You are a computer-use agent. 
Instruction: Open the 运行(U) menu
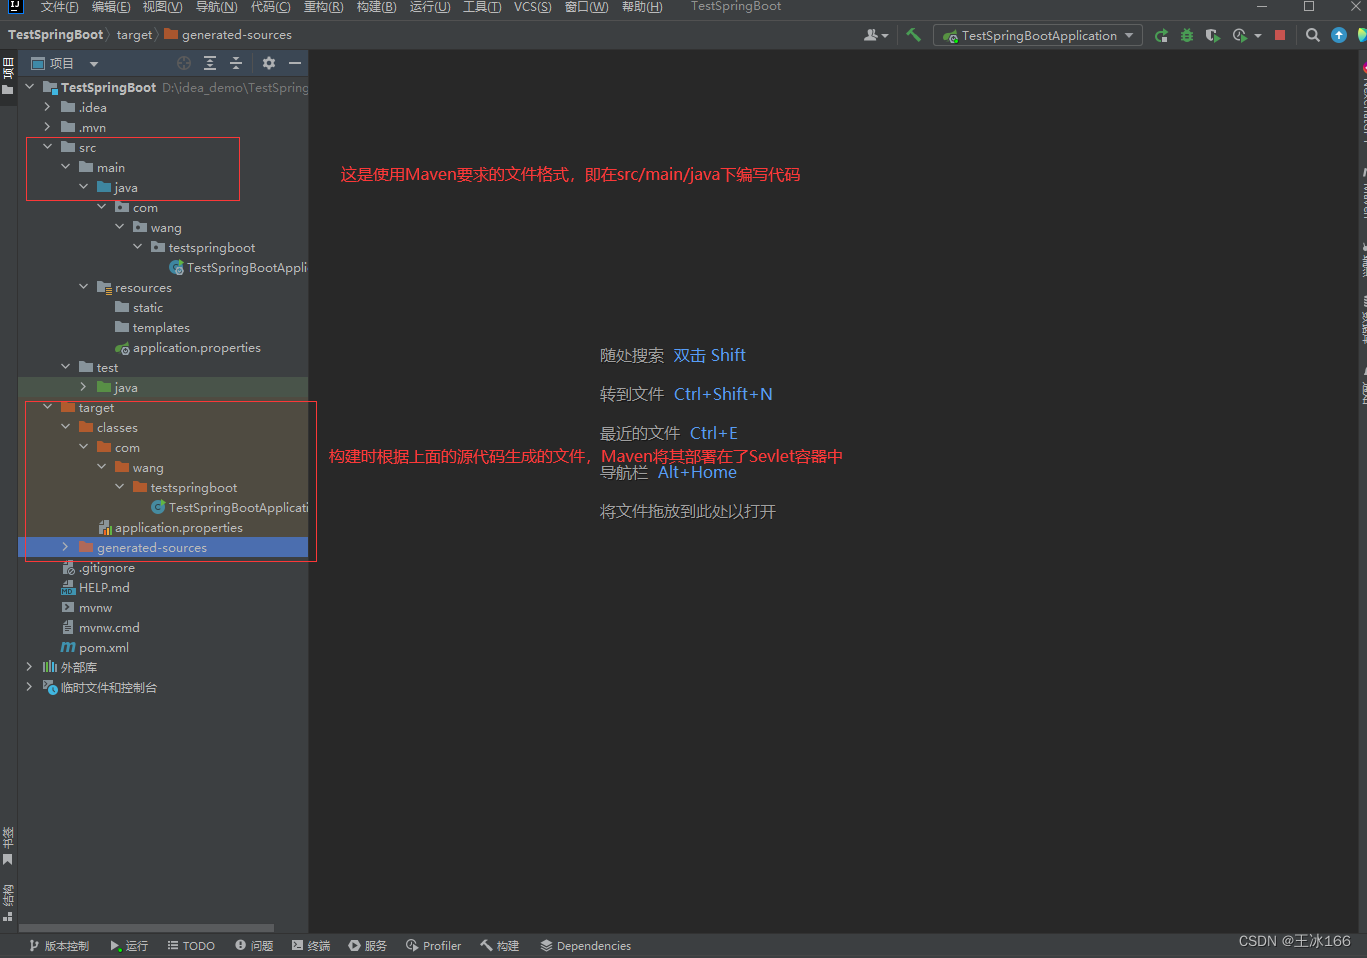pyautogui.click(x=430, y=7)
